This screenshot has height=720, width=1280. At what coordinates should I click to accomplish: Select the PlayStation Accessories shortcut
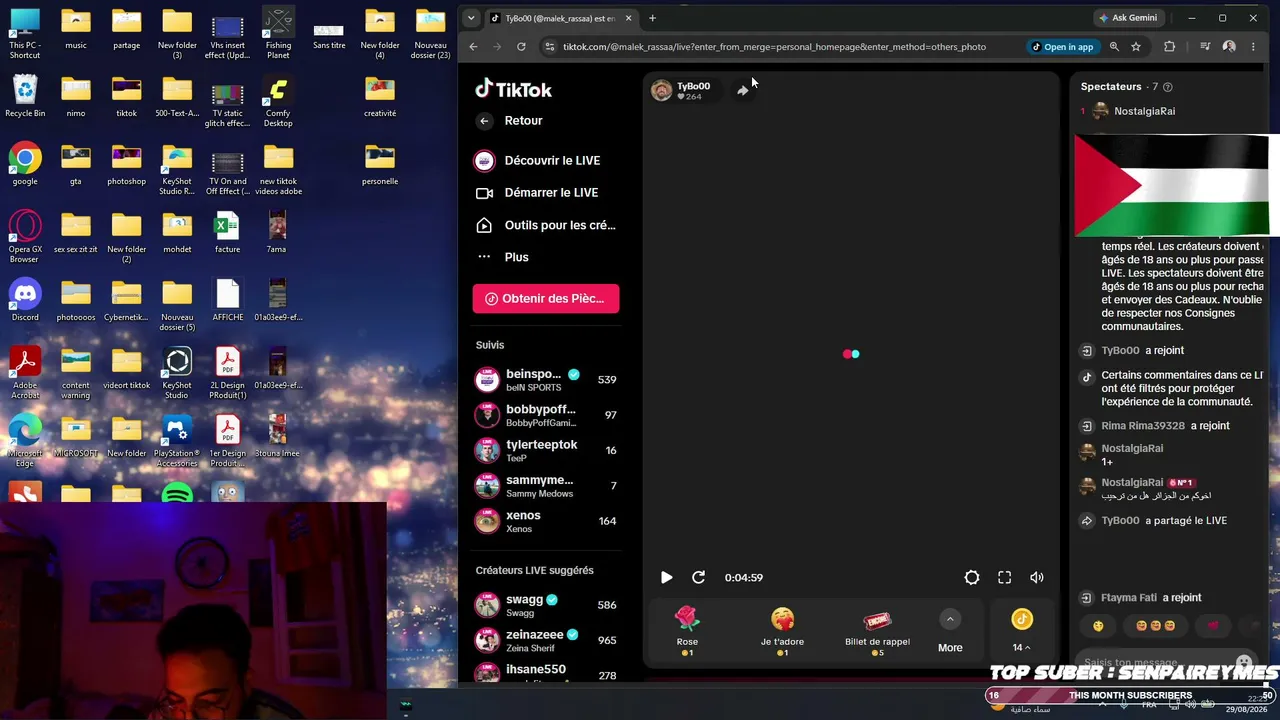coord(177,440)
